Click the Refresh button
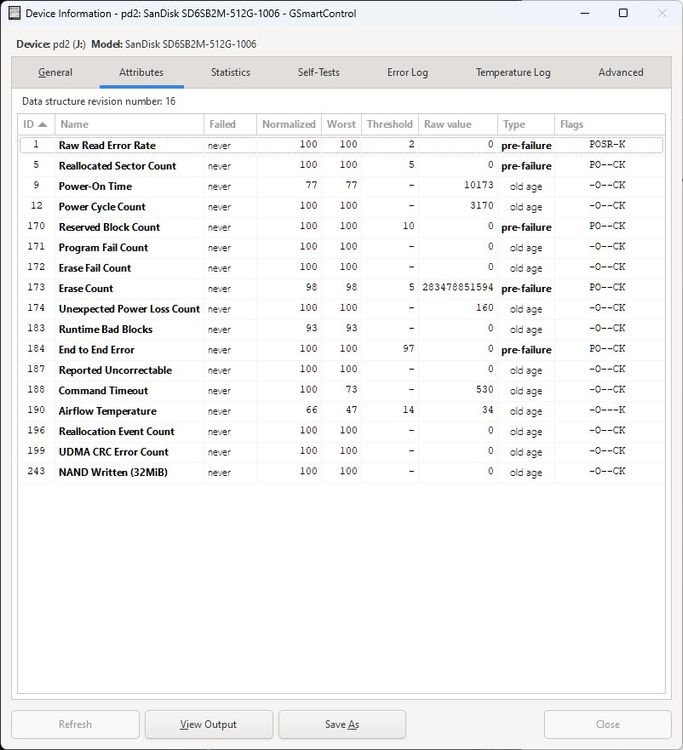The height and width of the screenshot is (750, 683). (75, 724)
